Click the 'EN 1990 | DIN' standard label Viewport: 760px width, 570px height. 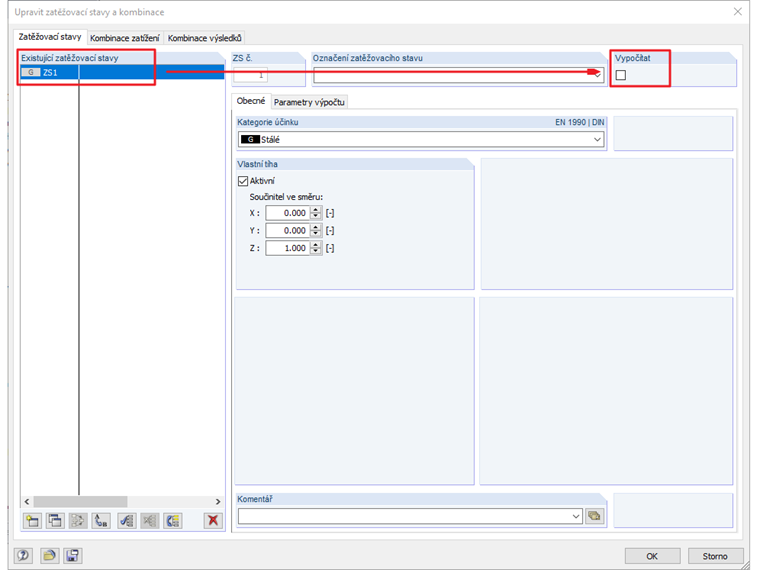click(580, 122)
